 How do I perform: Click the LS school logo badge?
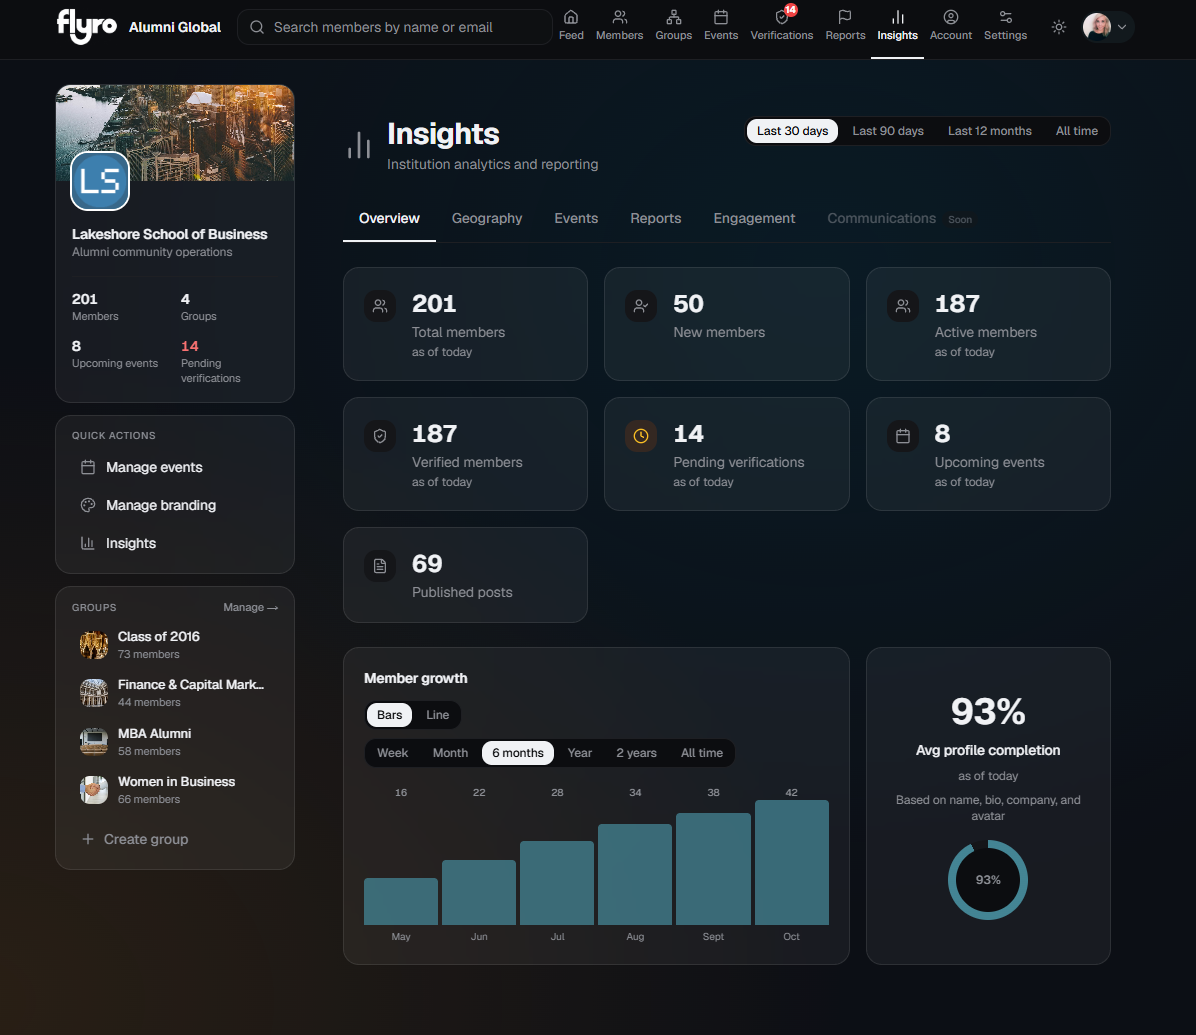coord(100,181)
